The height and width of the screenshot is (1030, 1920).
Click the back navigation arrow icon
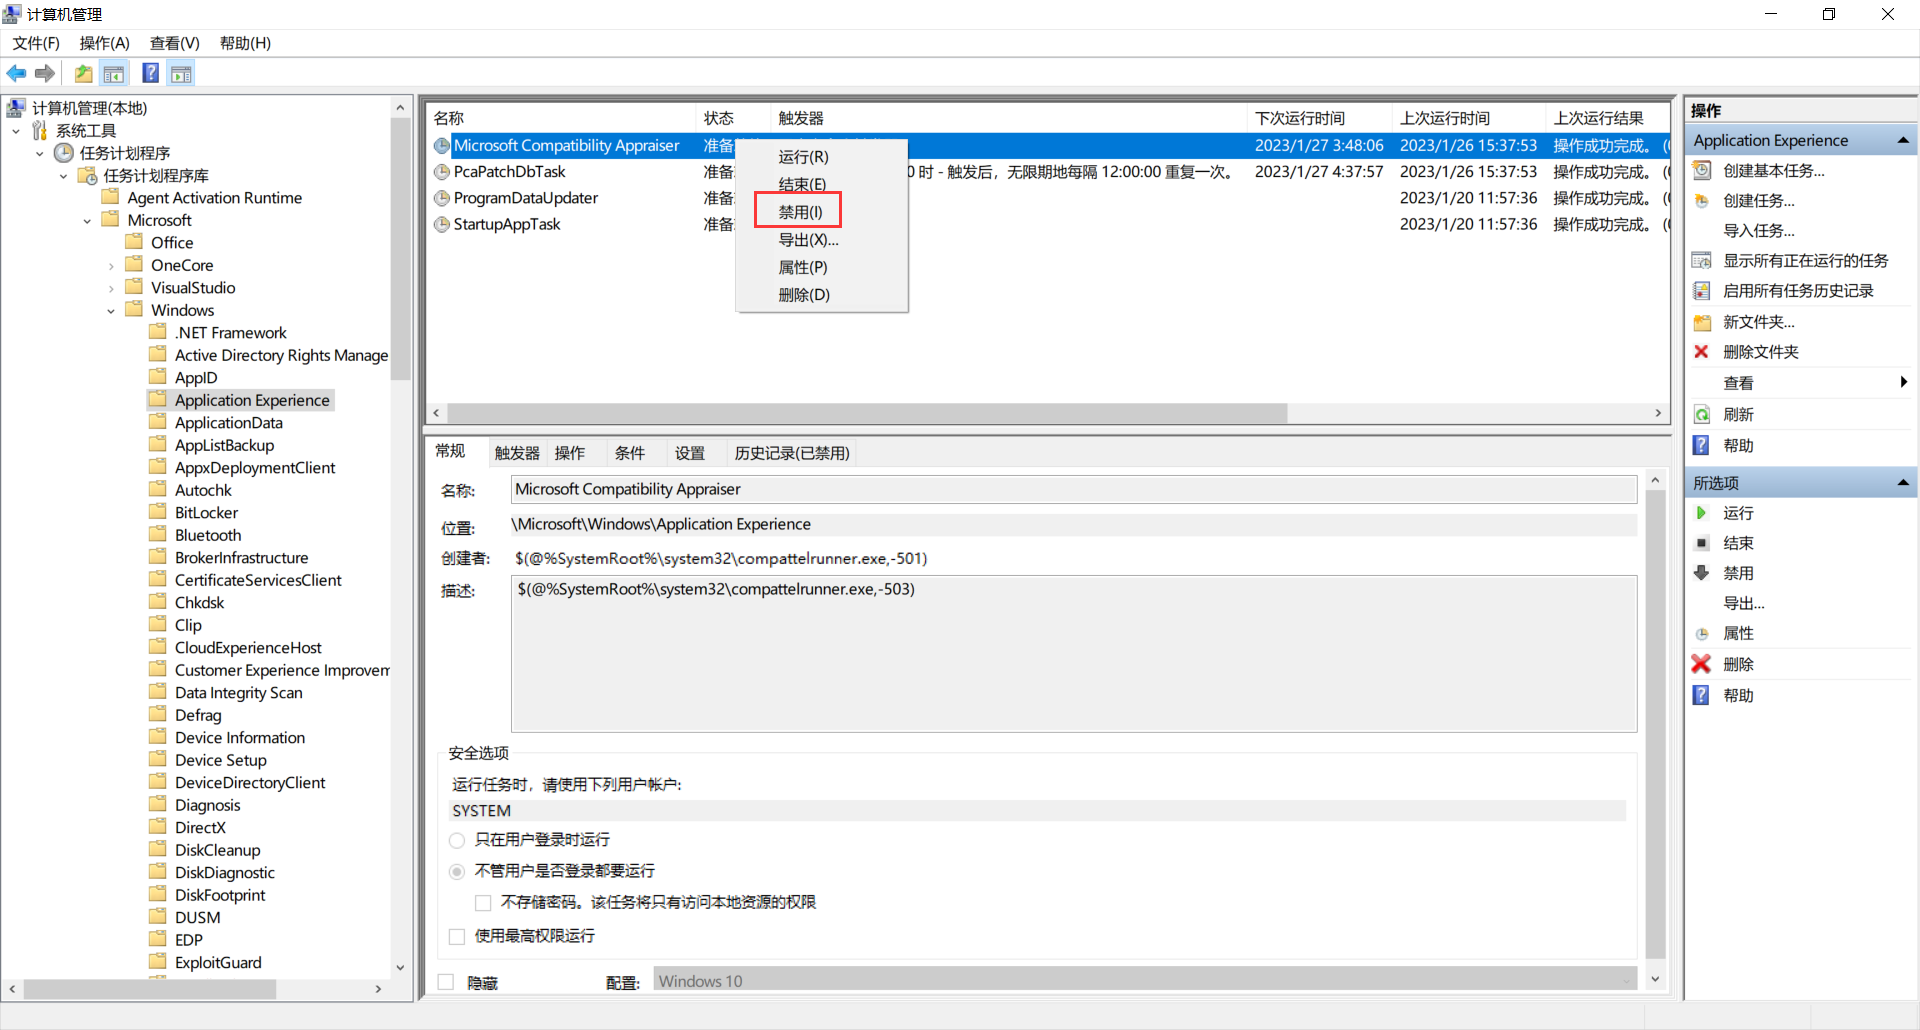point(16,73)
